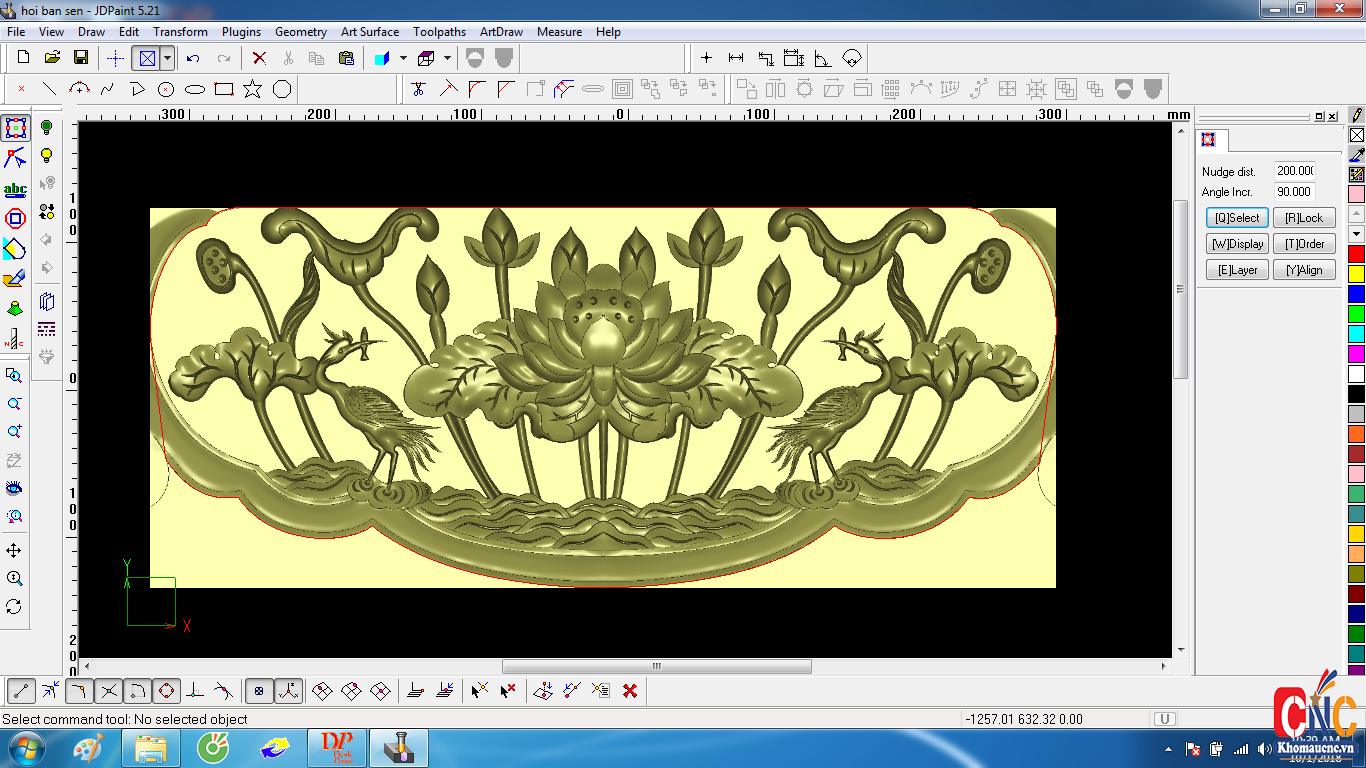Open the blue cube render dropdown arrow

[403, 58]
